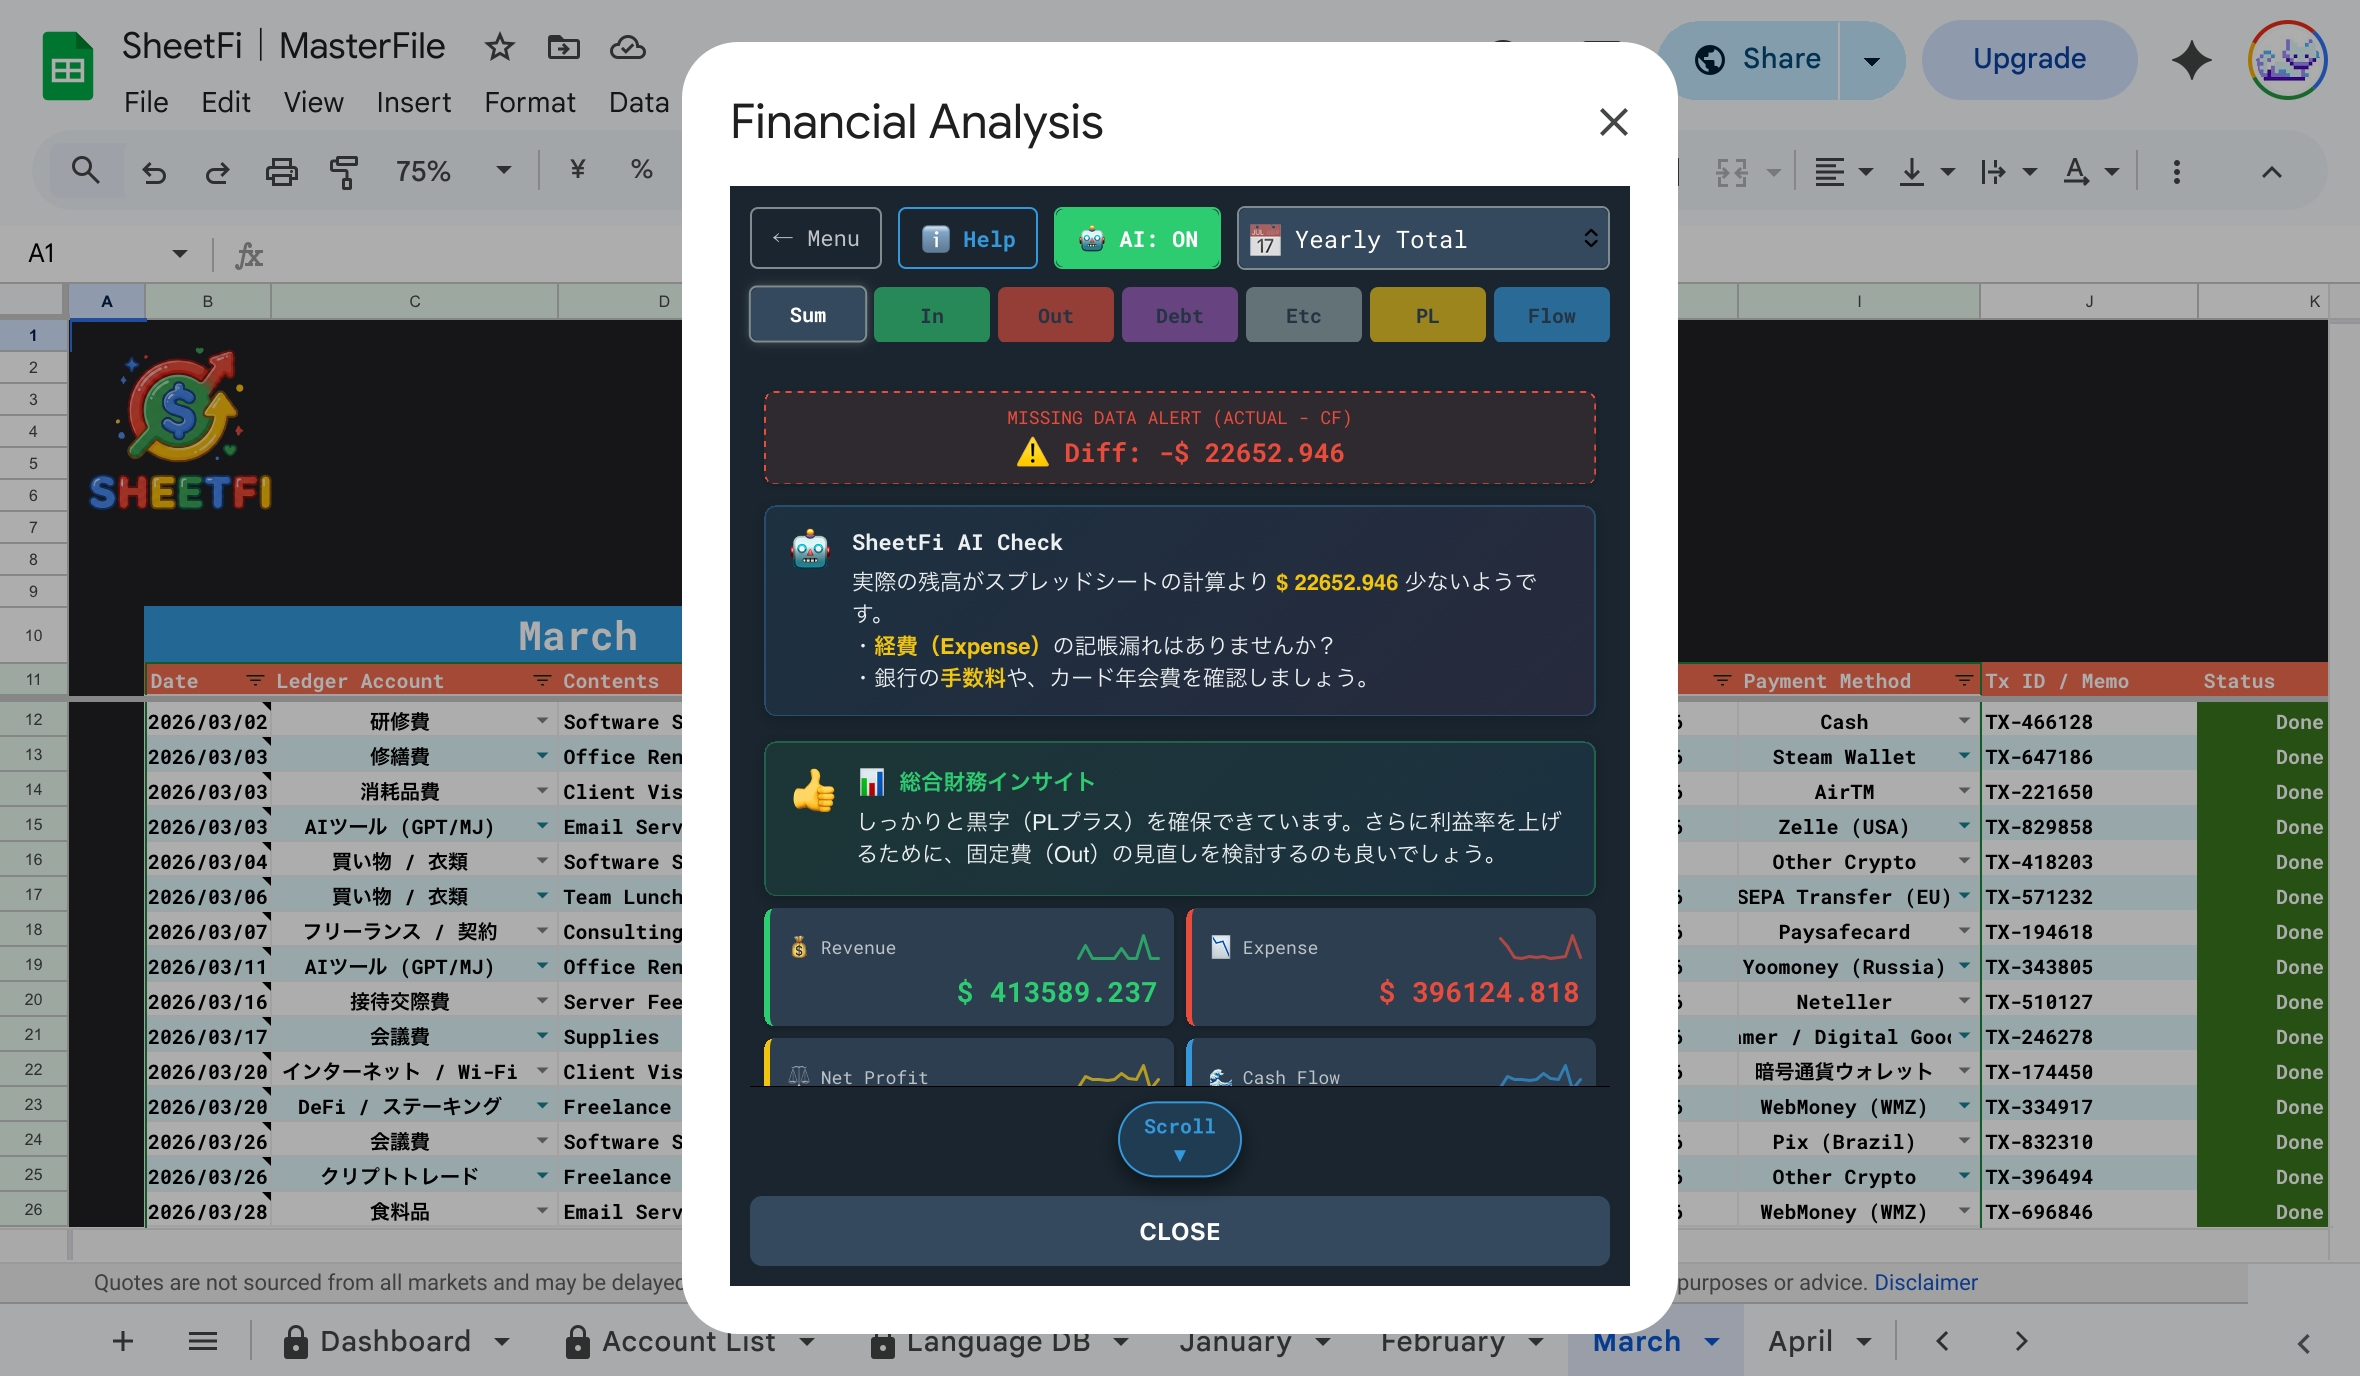Expand the 75% zoom dropdown
The width and height of the screenshot is (2360, 1376).
(x=503, y=171)
